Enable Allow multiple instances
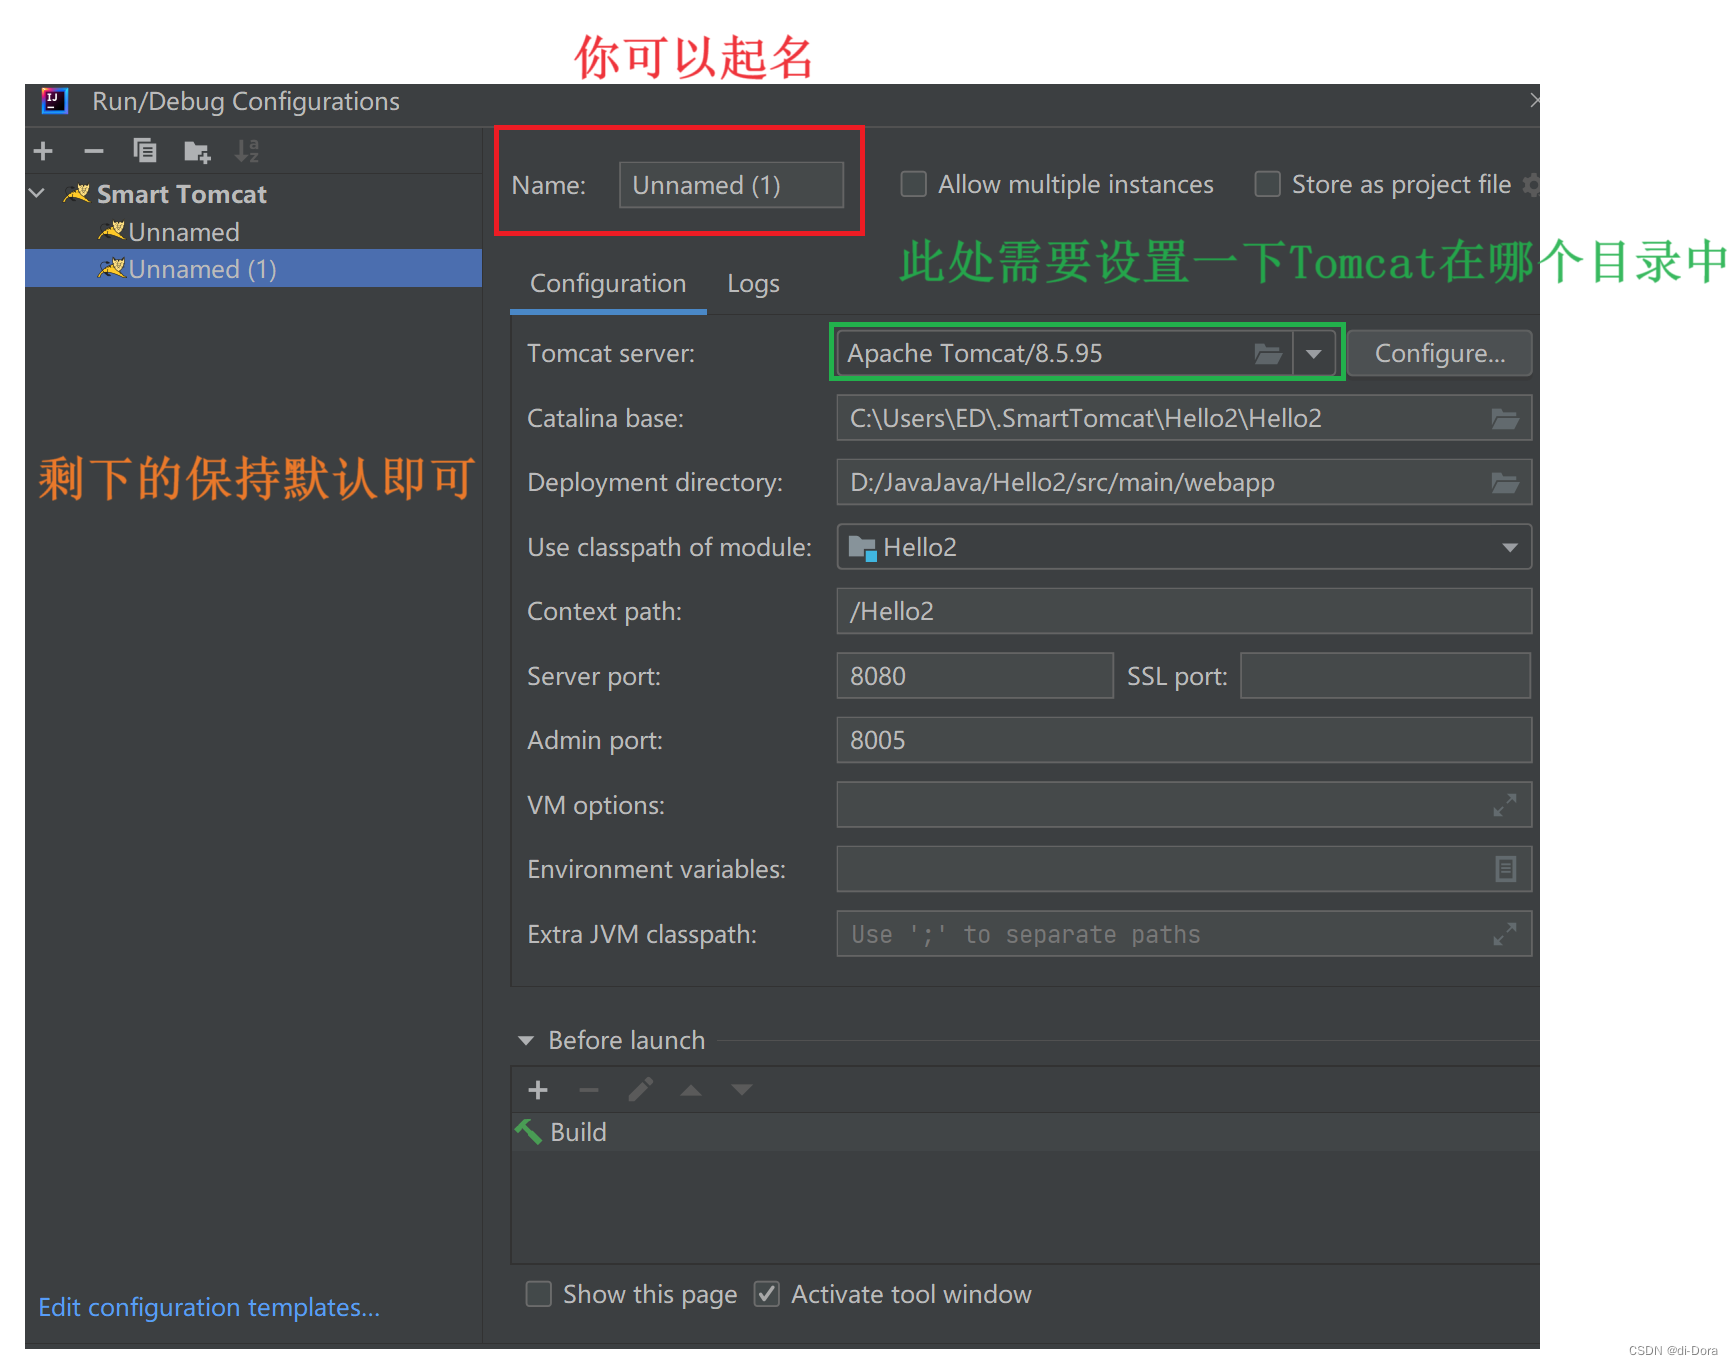Viewport: 1733px width, 1365px height. (913, 184)
